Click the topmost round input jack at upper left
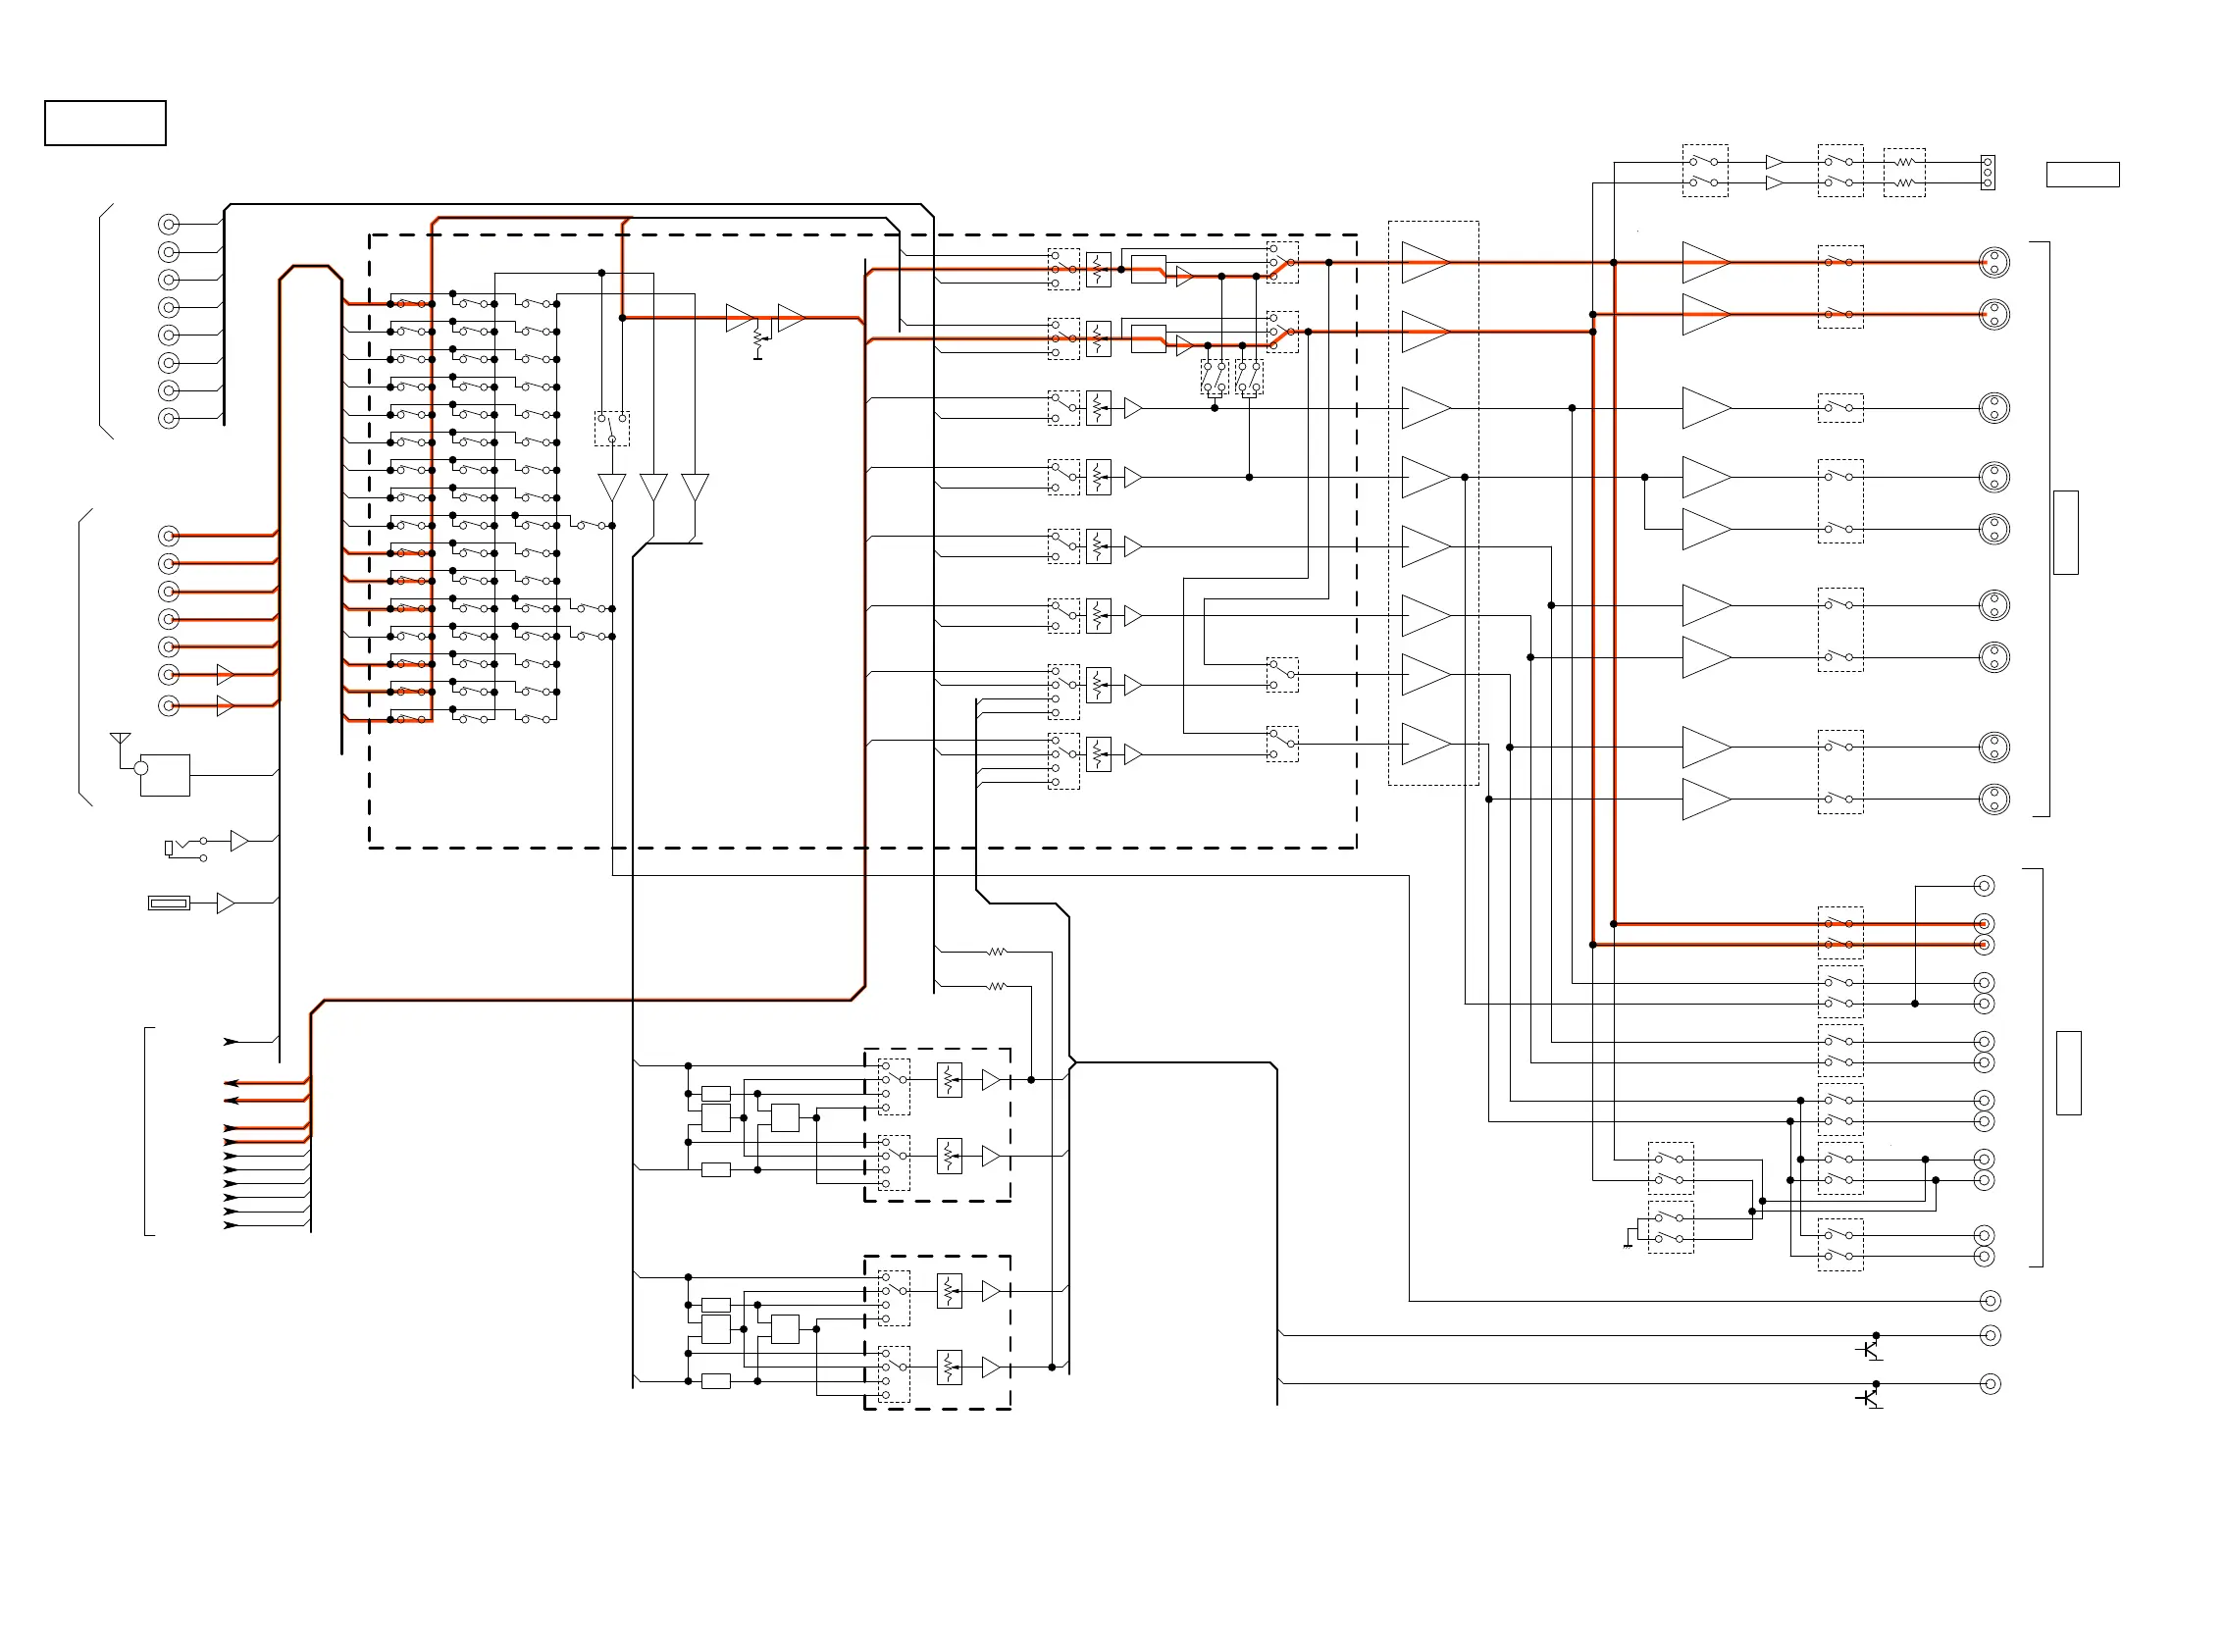Screen dimensions: 2225x1652 coord(169,224)
